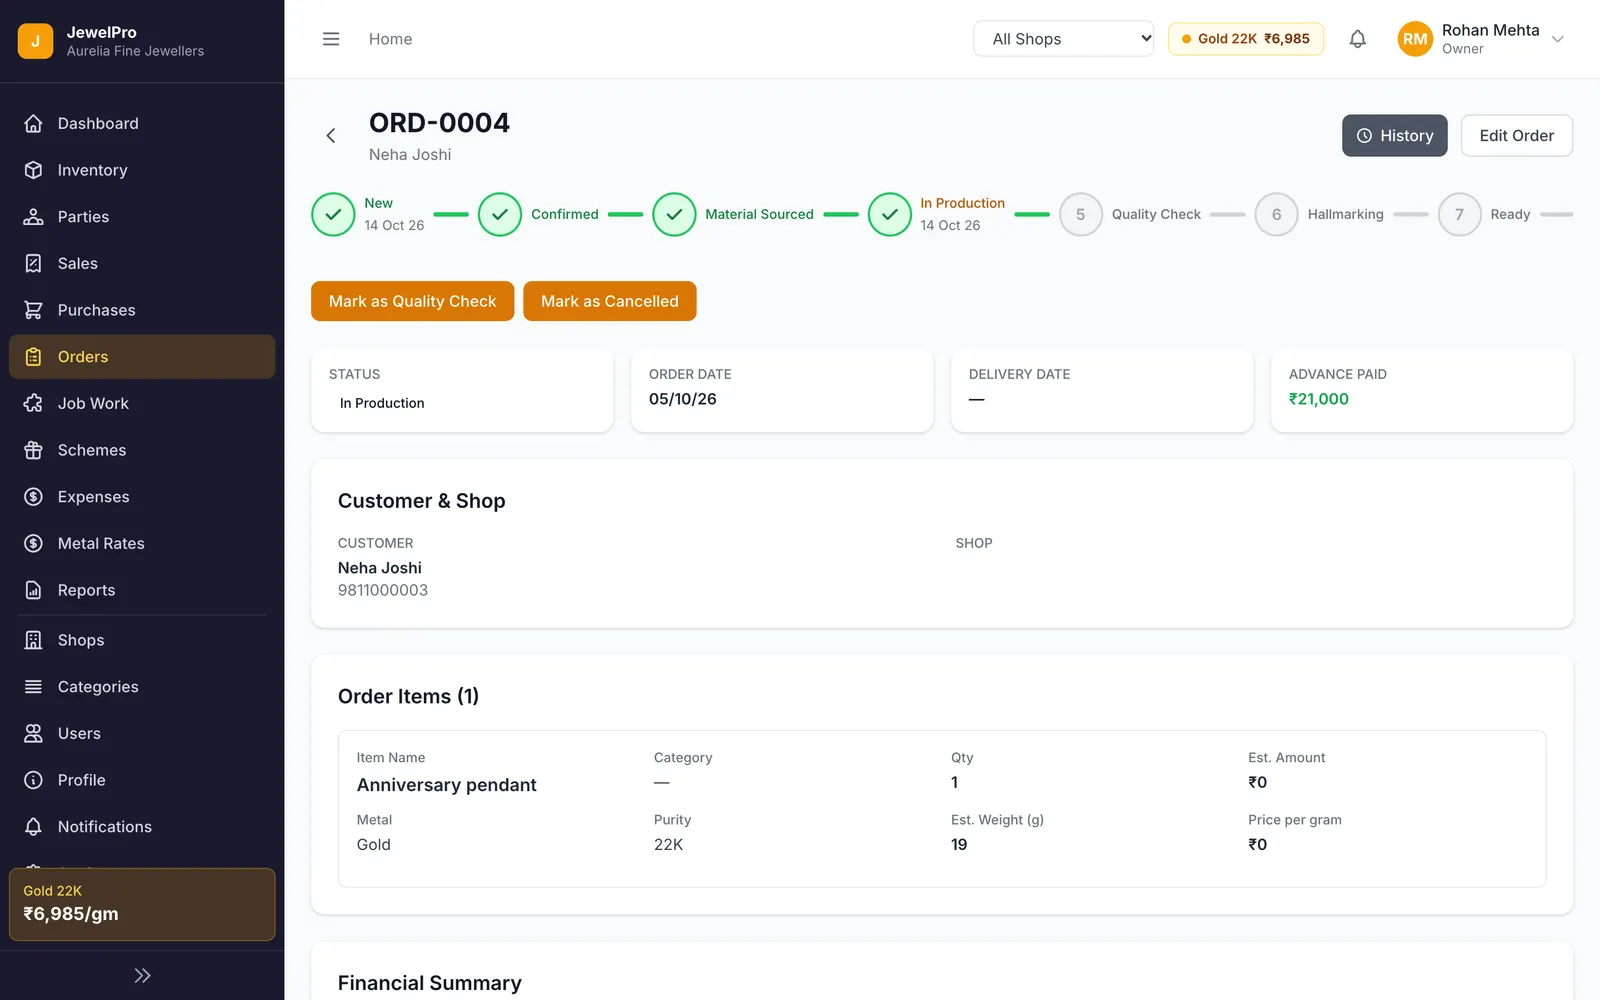Click the In Production completed step
Image resolution: width=1600 pixels, height=1000 pixels.
tap(890, 214)
